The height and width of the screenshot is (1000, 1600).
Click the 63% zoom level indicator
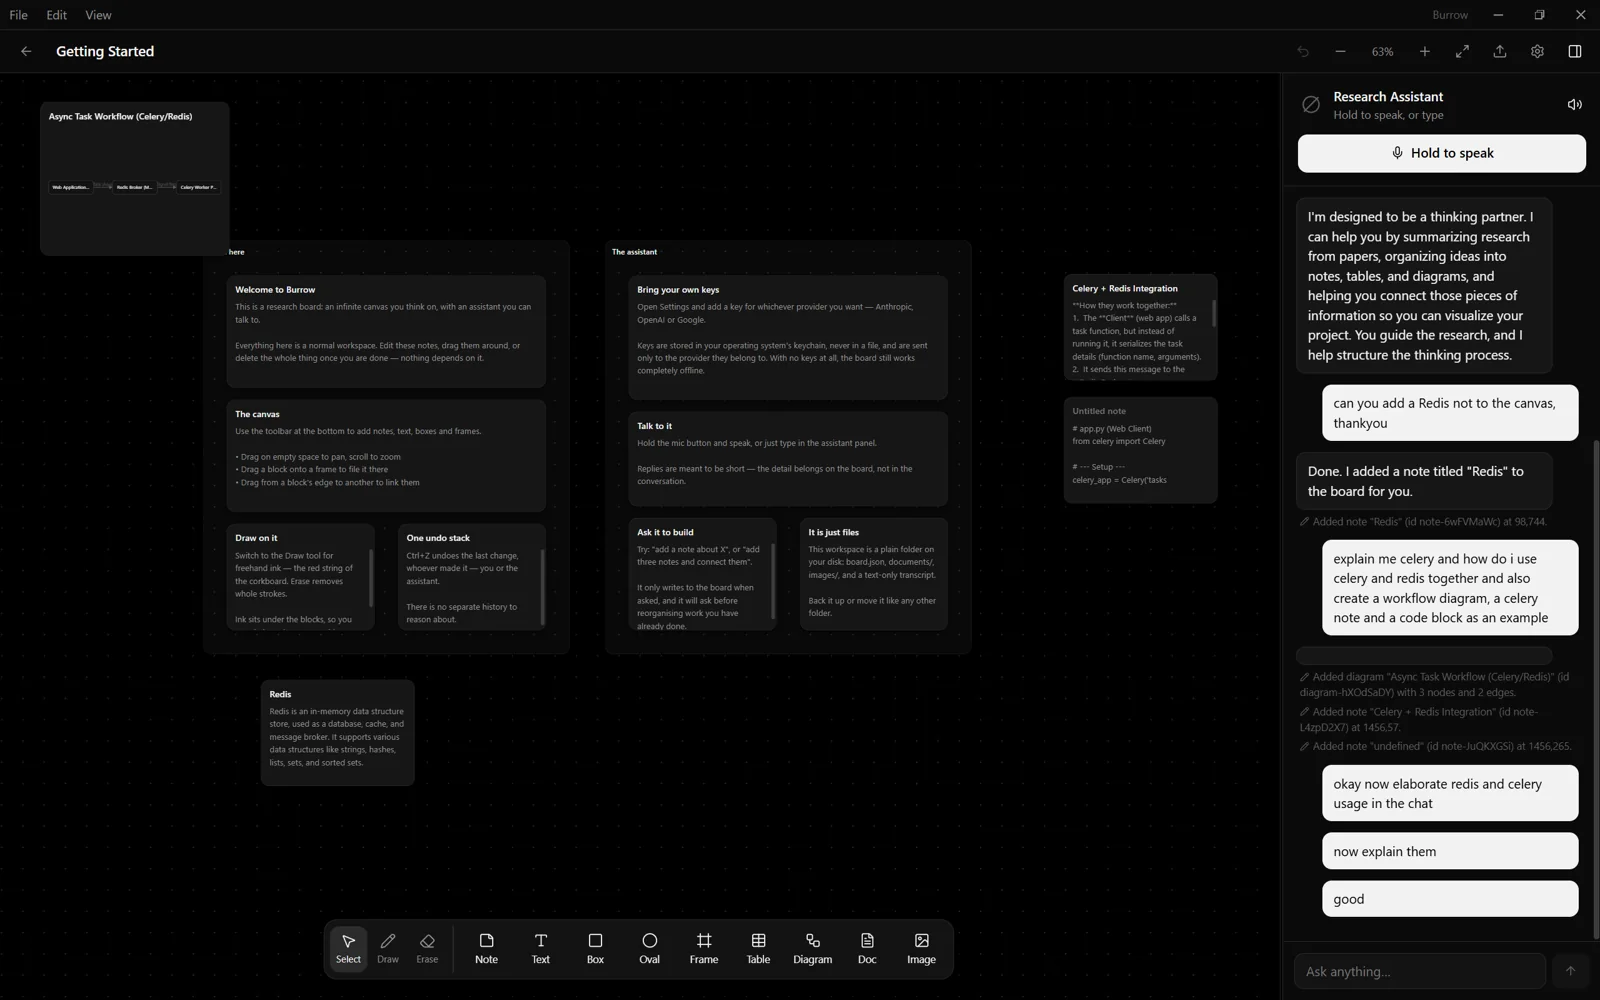(1382, 51)
